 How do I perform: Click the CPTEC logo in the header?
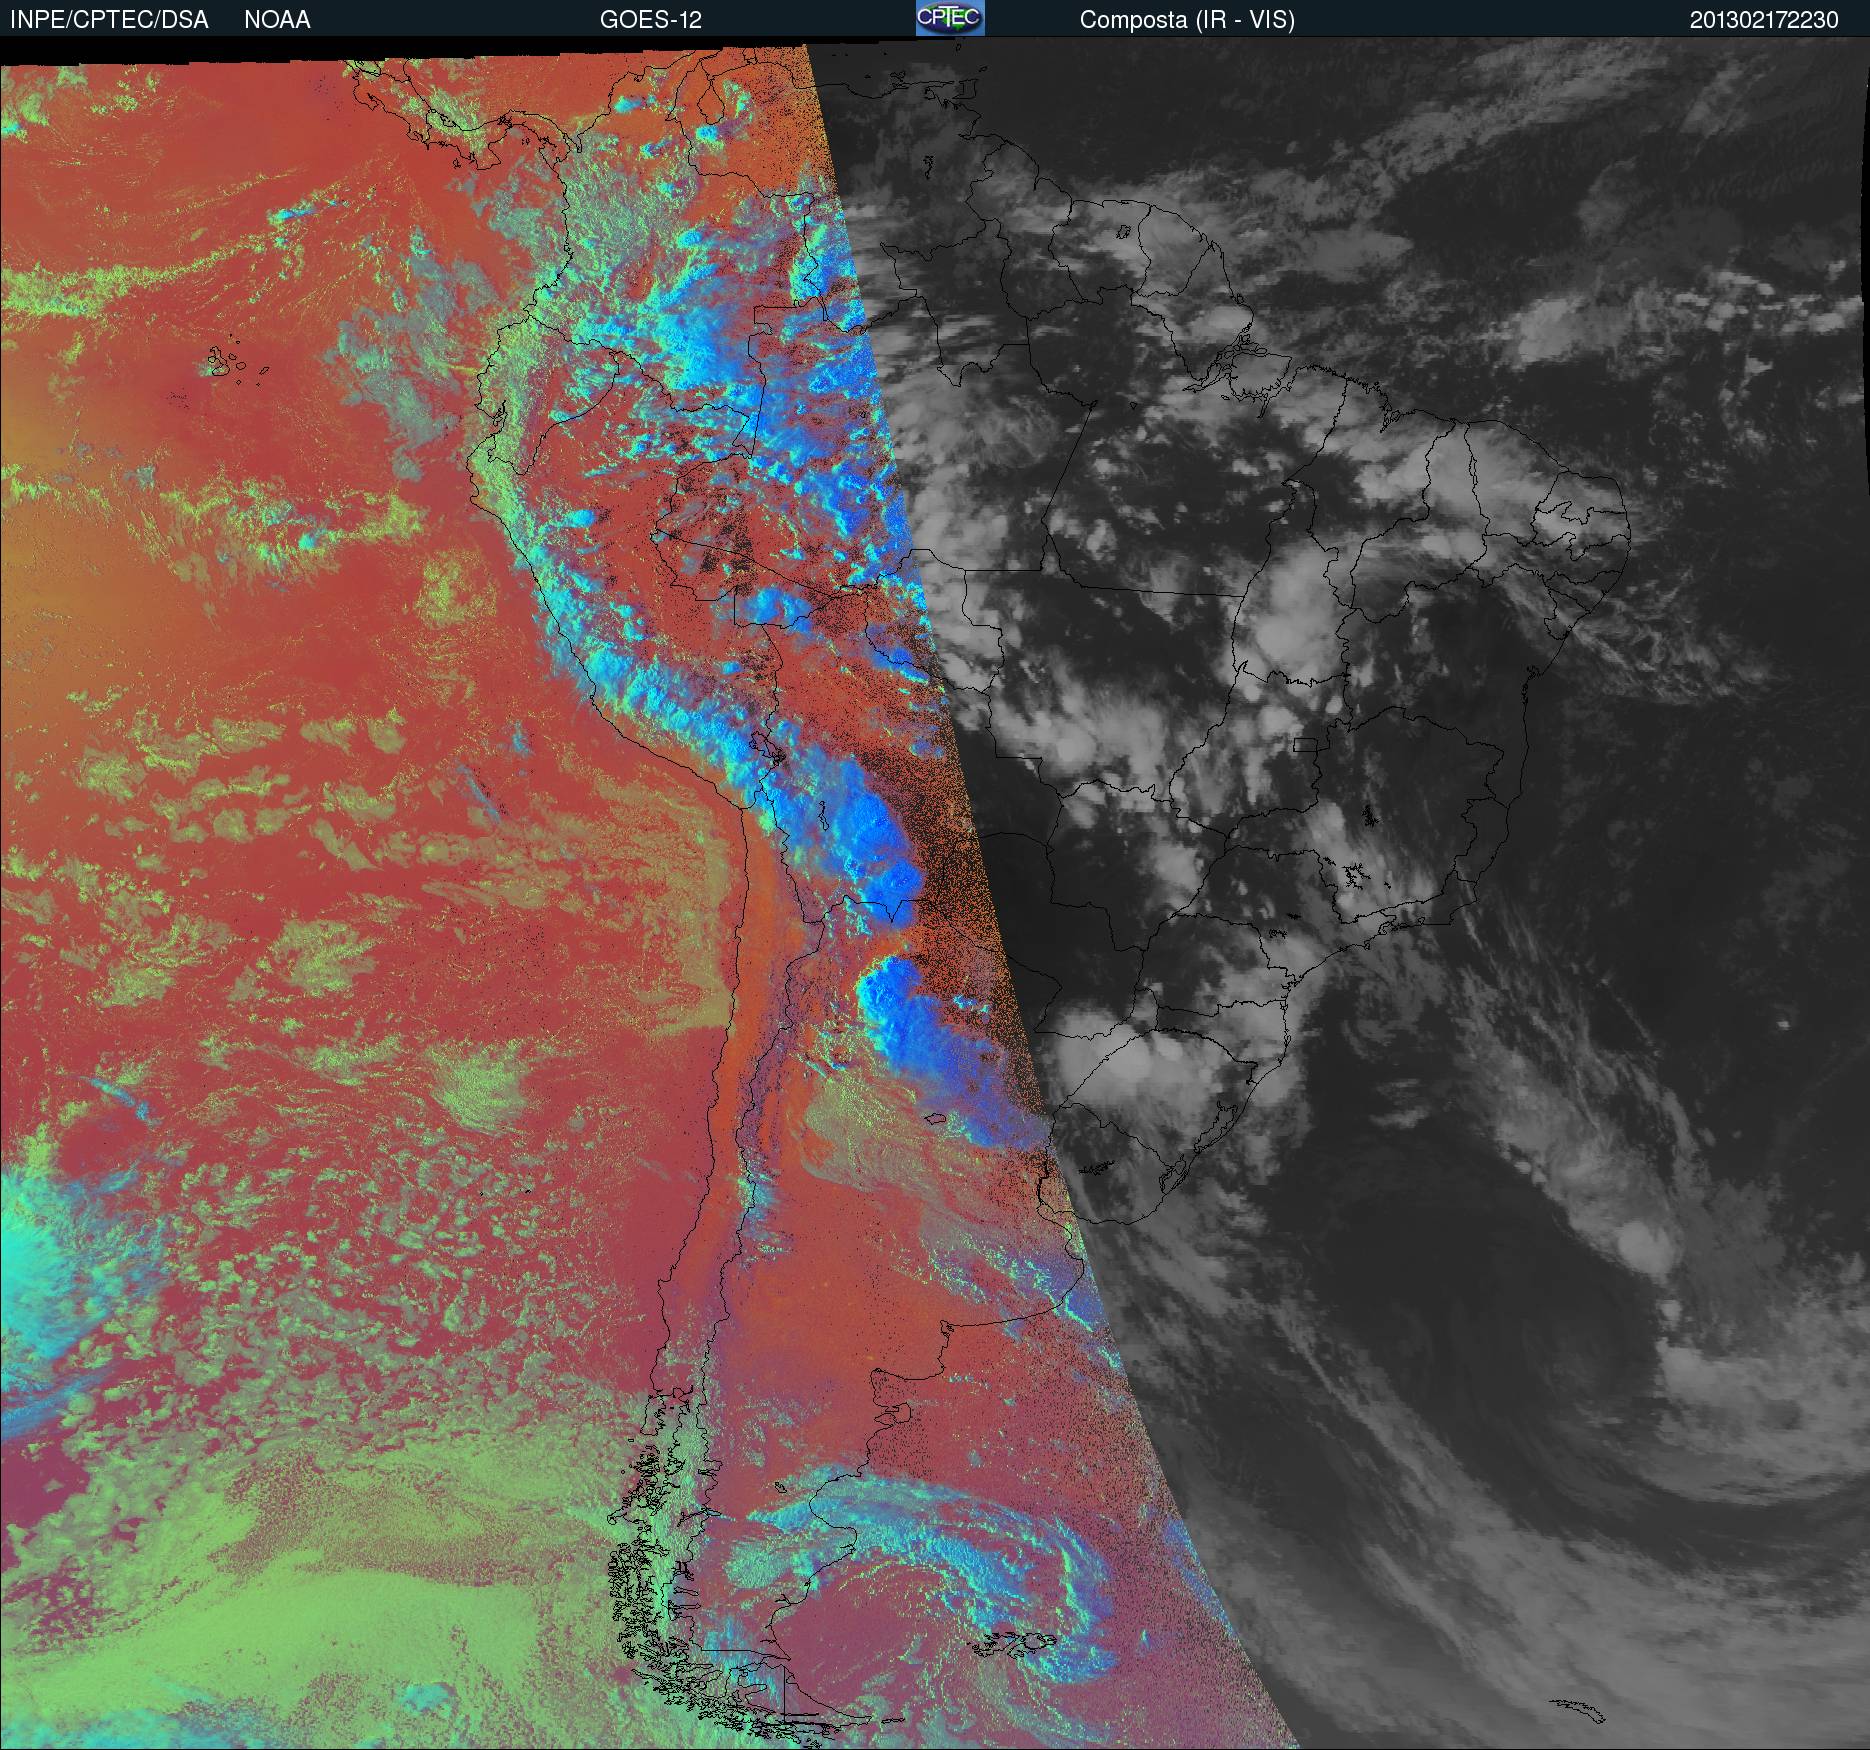pos(950,18)
